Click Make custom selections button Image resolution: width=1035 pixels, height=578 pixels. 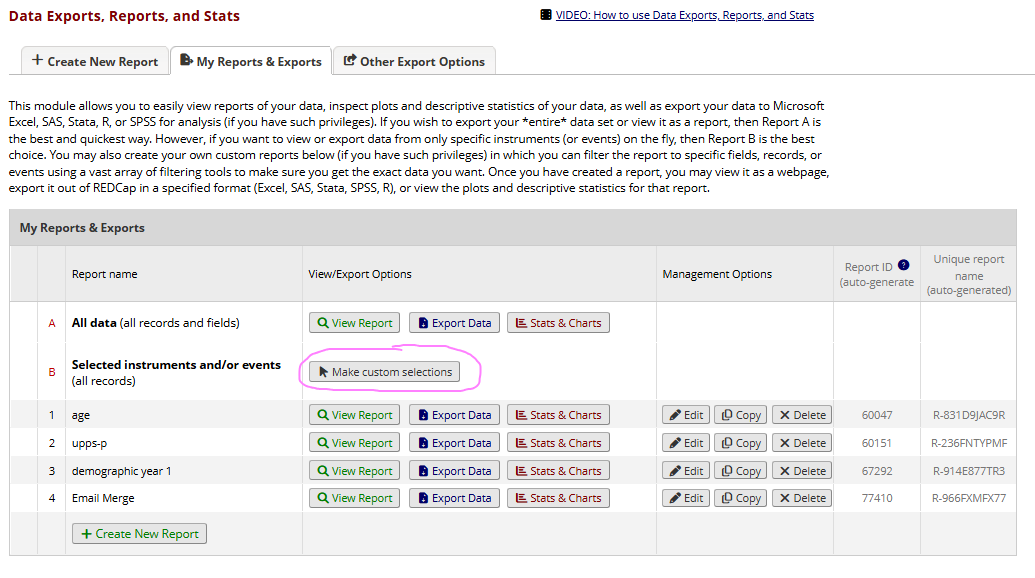coord(384,372)
